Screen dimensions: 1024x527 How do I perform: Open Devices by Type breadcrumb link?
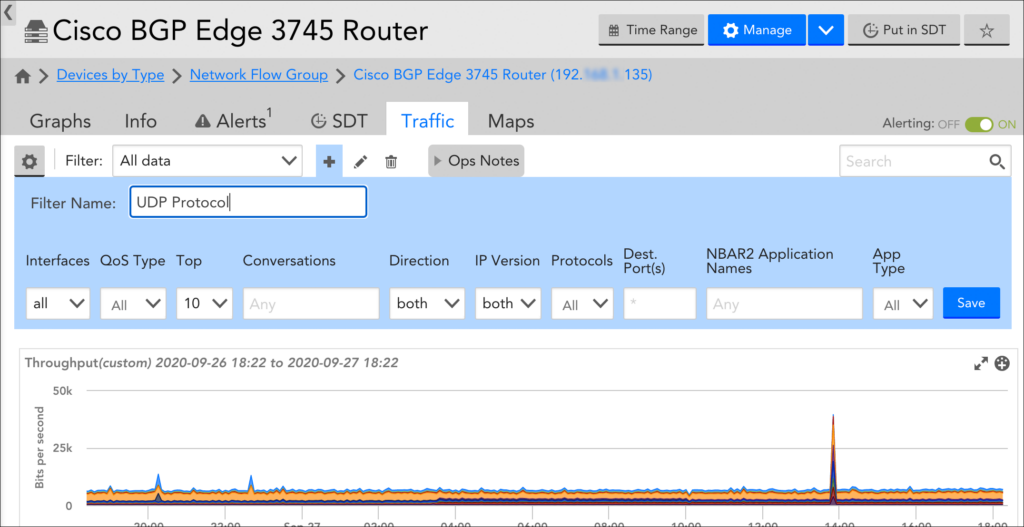coord(110,75)
